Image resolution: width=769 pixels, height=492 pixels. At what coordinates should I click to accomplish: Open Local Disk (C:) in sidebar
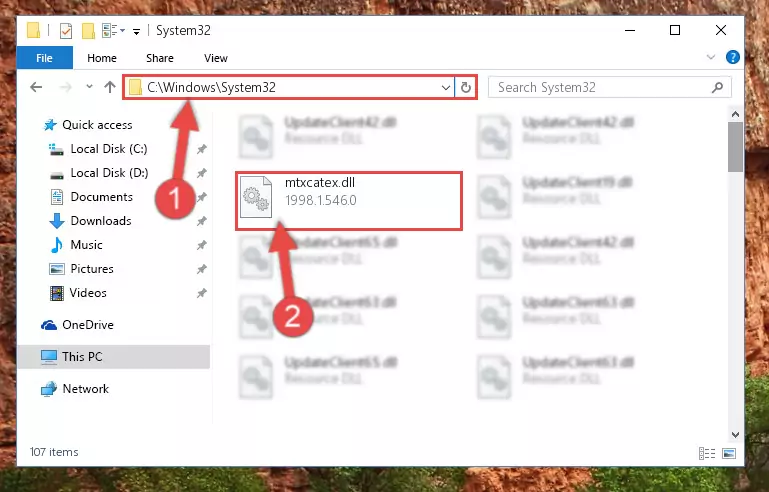click(109, 149)
